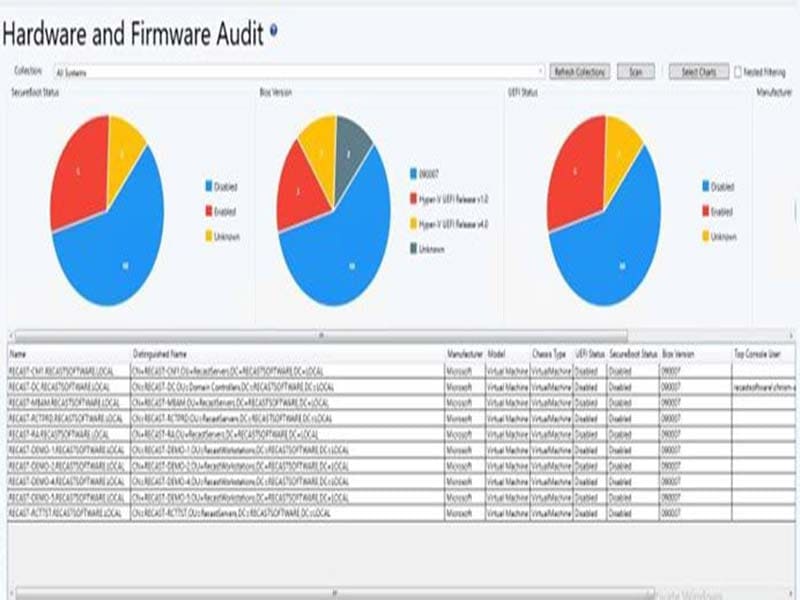This screenshot has width=800, height=600.
Task: Open the Collection dropdown showing All Systems
Action: click(x=299, y=72)
